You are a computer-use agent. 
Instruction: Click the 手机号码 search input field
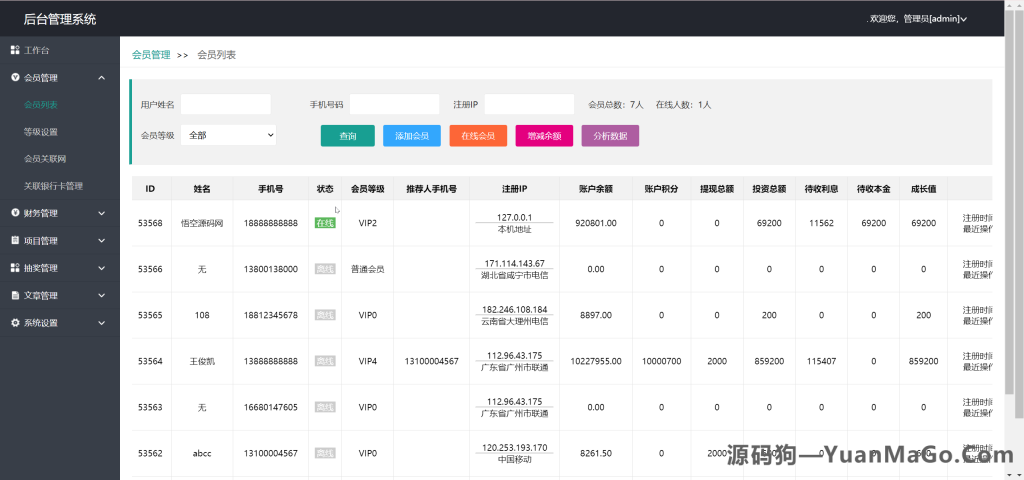coord(394,104)
